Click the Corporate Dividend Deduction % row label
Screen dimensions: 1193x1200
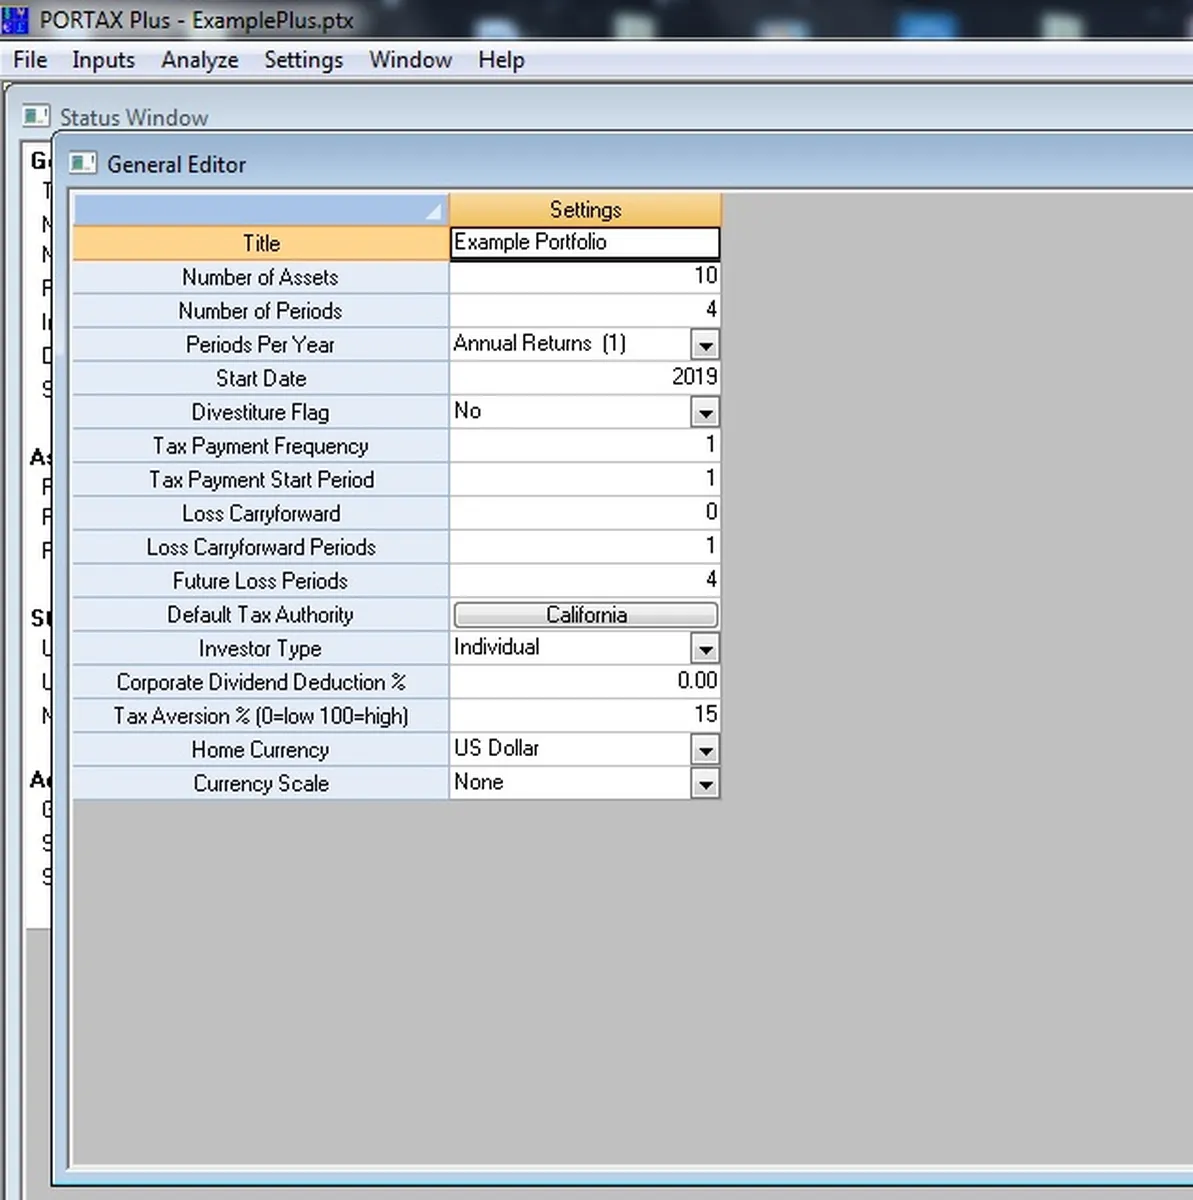tap(261, 682)
